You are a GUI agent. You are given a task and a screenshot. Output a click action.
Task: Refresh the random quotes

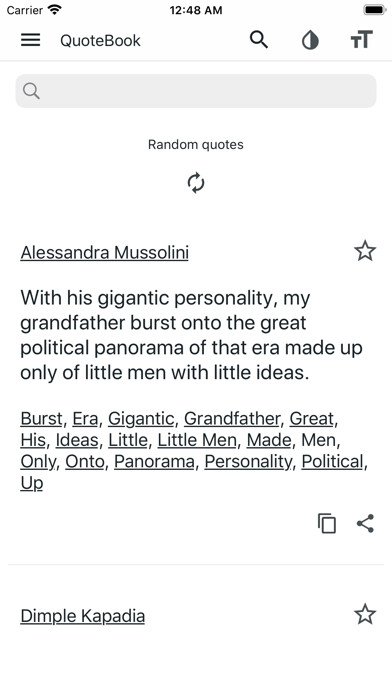pos(196,183)
